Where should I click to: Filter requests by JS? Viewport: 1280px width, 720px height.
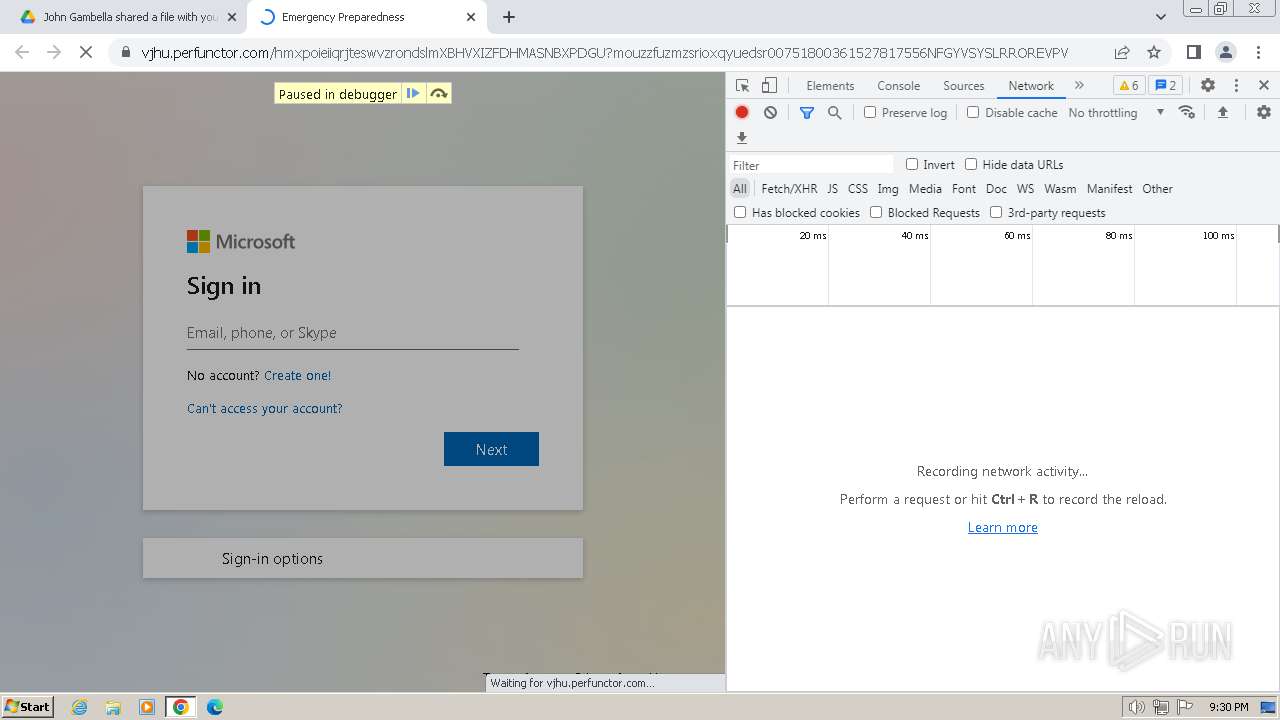click(832, 189)
